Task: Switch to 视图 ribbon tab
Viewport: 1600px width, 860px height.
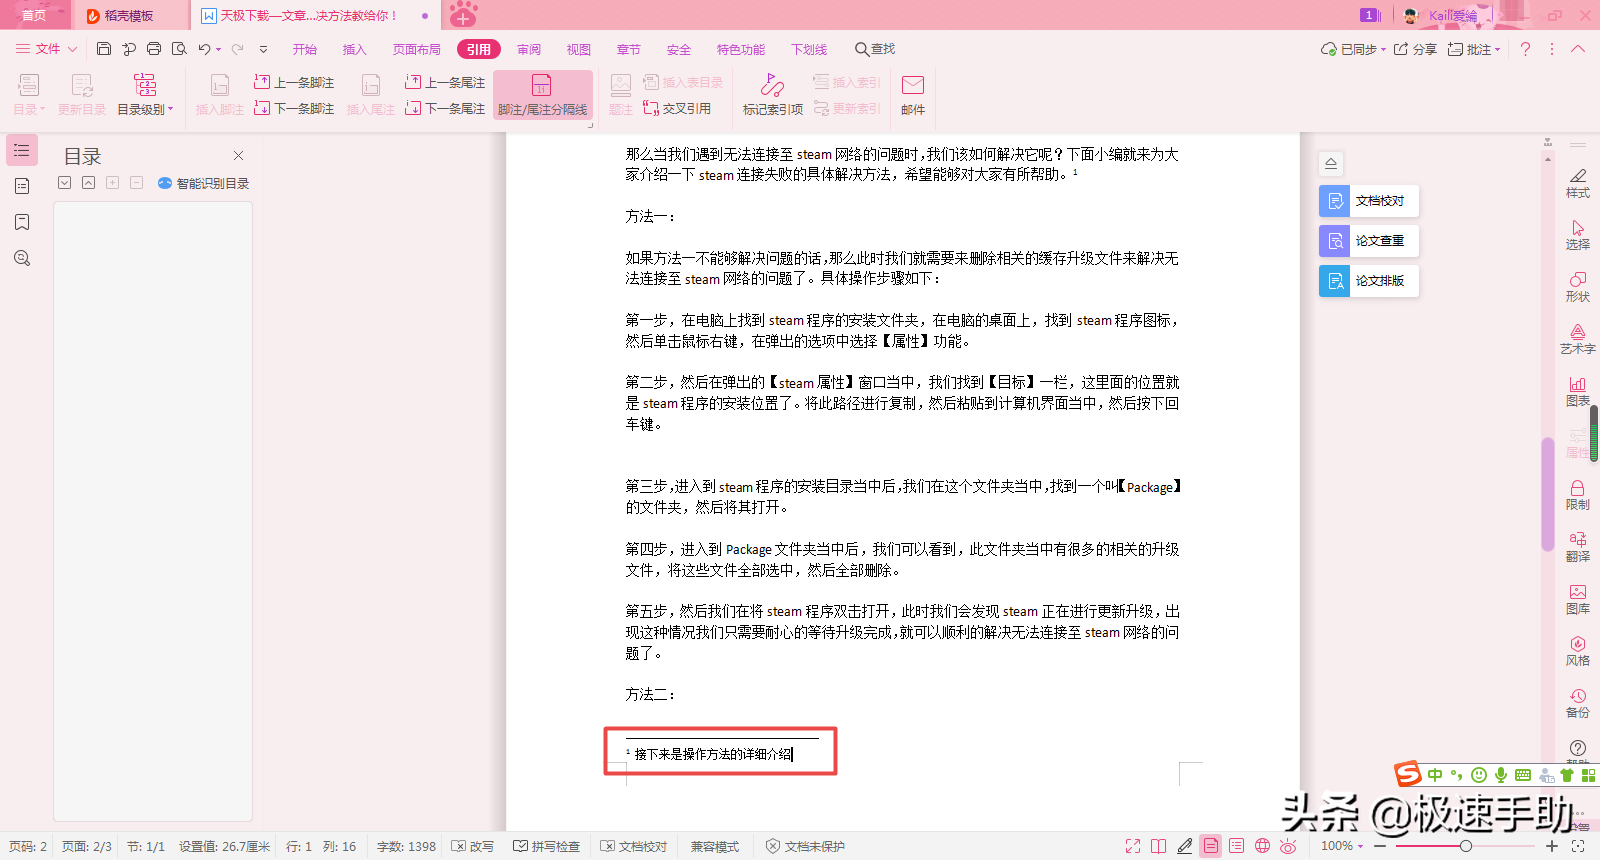Action: click(x=579, y=49)
